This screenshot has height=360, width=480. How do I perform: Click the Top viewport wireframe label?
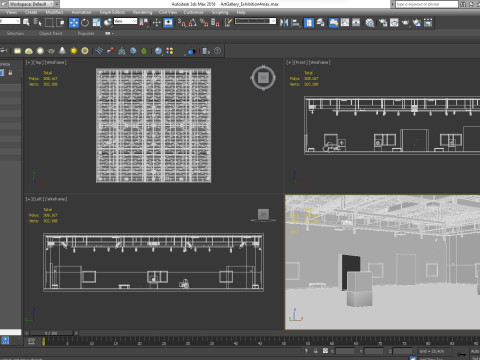(55, 62)
